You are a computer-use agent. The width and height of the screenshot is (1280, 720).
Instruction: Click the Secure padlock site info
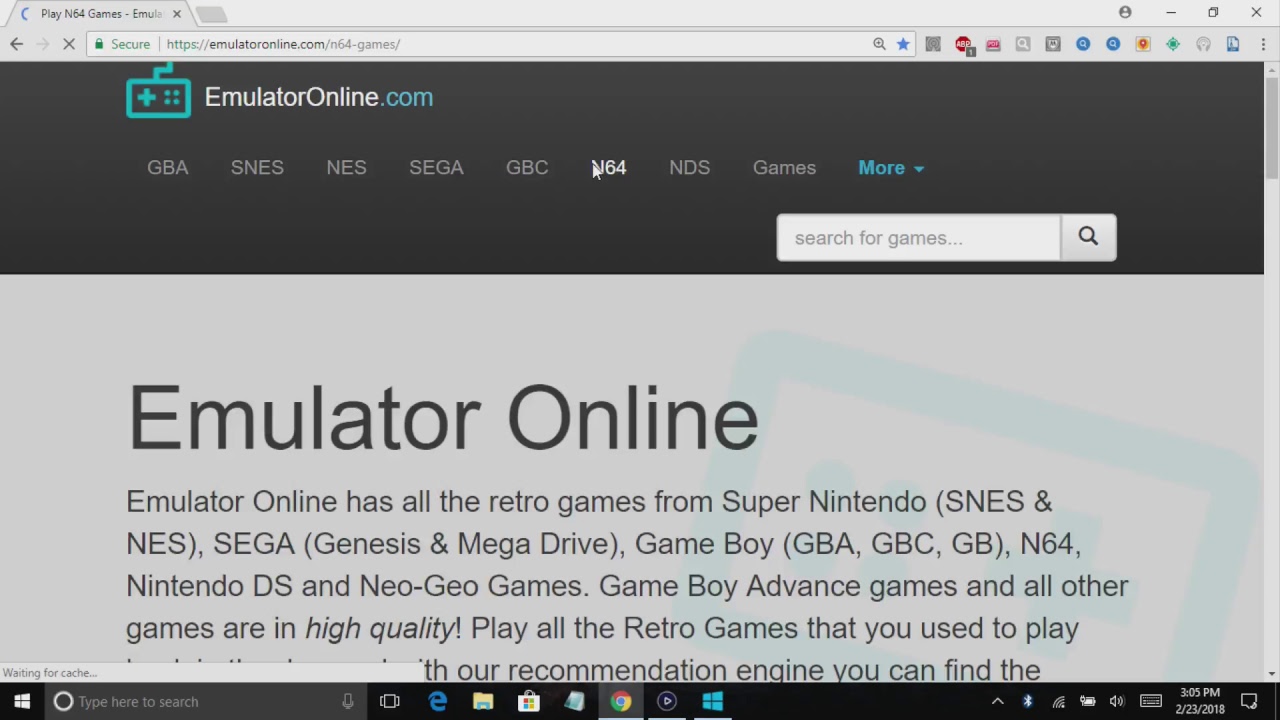tap(122, 44)
